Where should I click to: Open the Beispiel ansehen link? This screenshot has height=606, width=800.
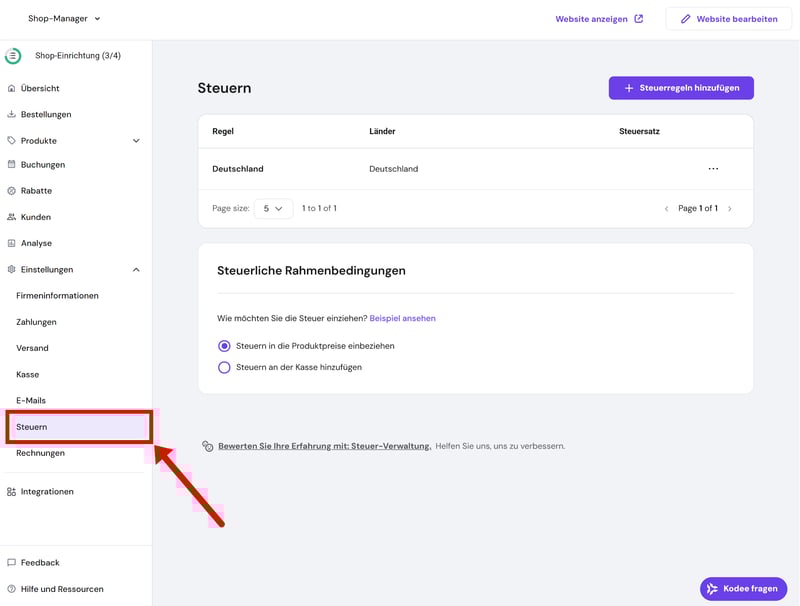click(402, 318)
